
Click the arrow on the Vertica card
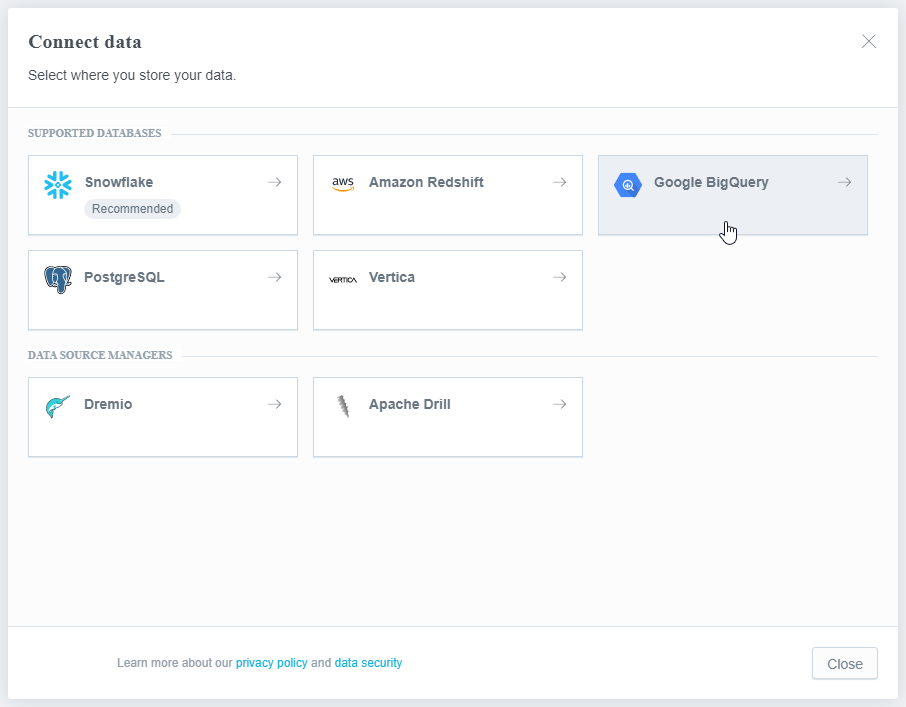click(559, 277)
